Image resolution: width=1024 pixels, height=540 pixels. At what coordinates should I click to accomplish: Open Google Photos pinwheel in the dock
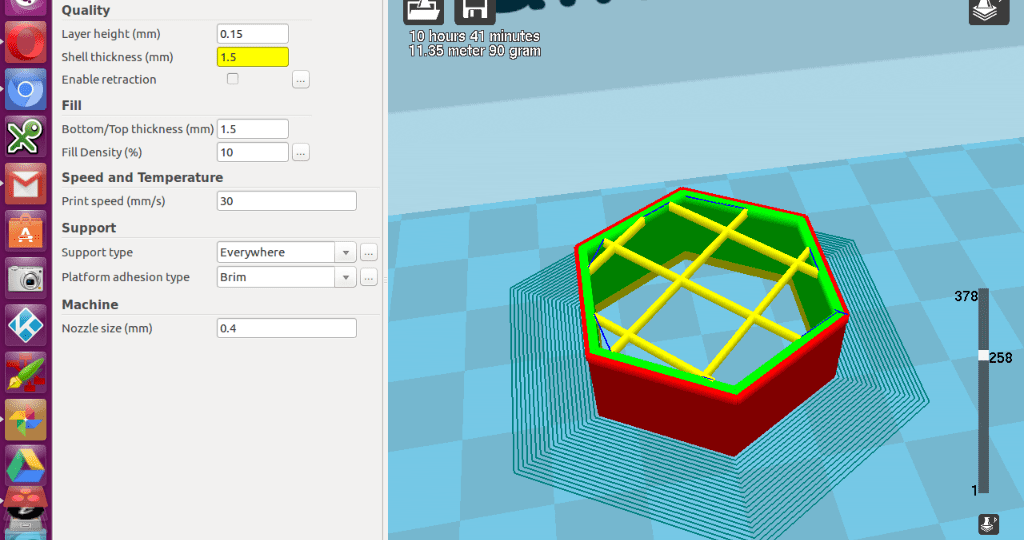26,420
